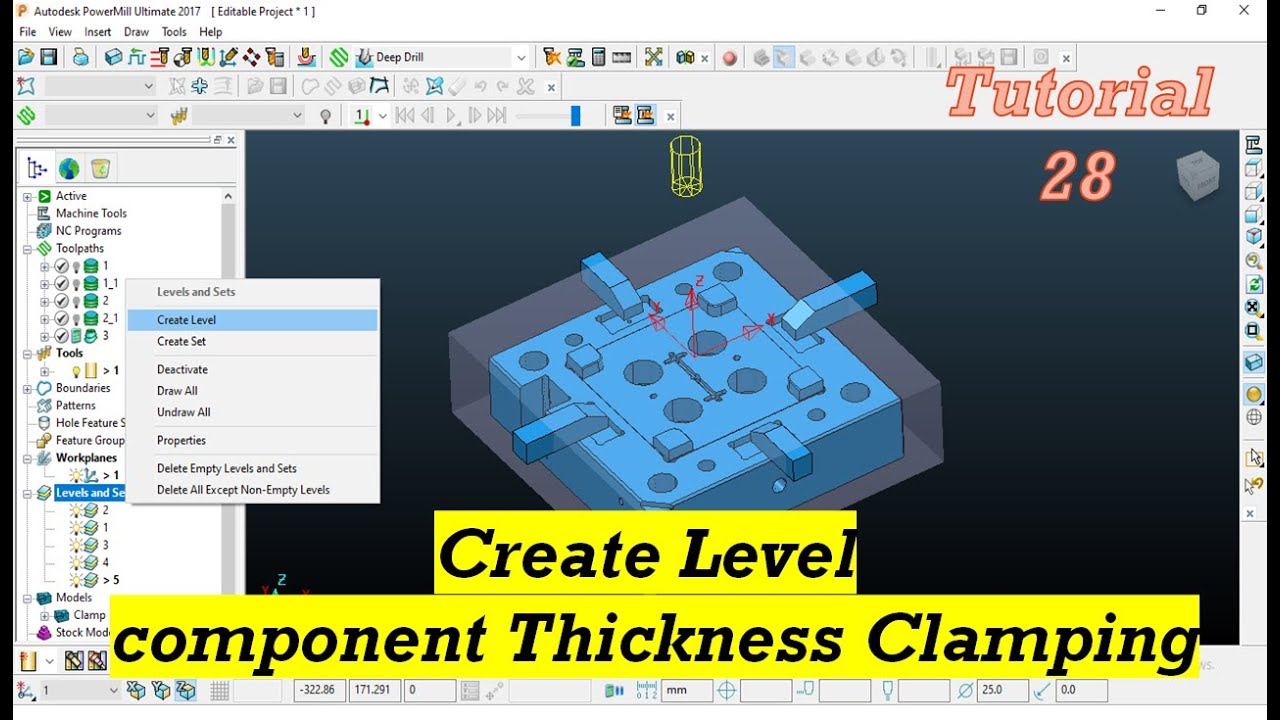Open the Explorer tree tab icon
Screen dimensions: 1280x720
coord(37,168)
